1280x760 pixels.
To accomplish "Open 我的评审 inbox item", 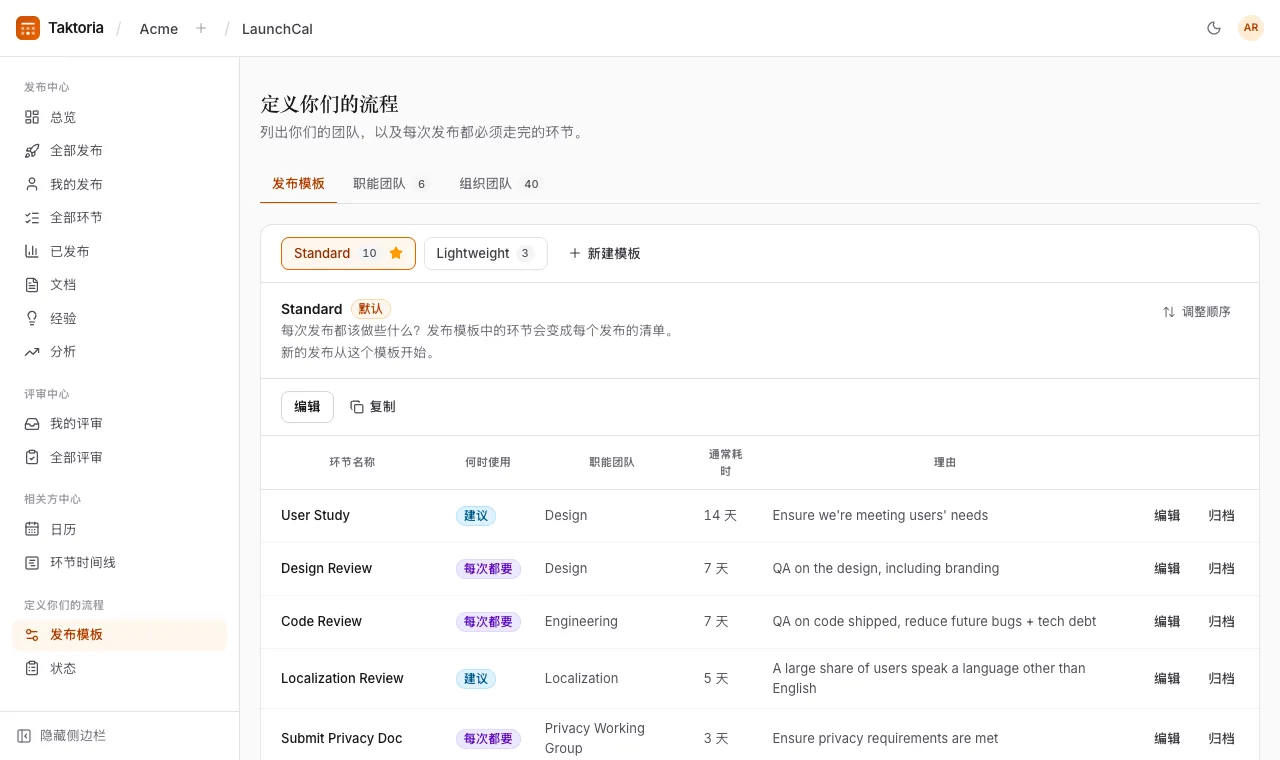I will tap(120, 423).
